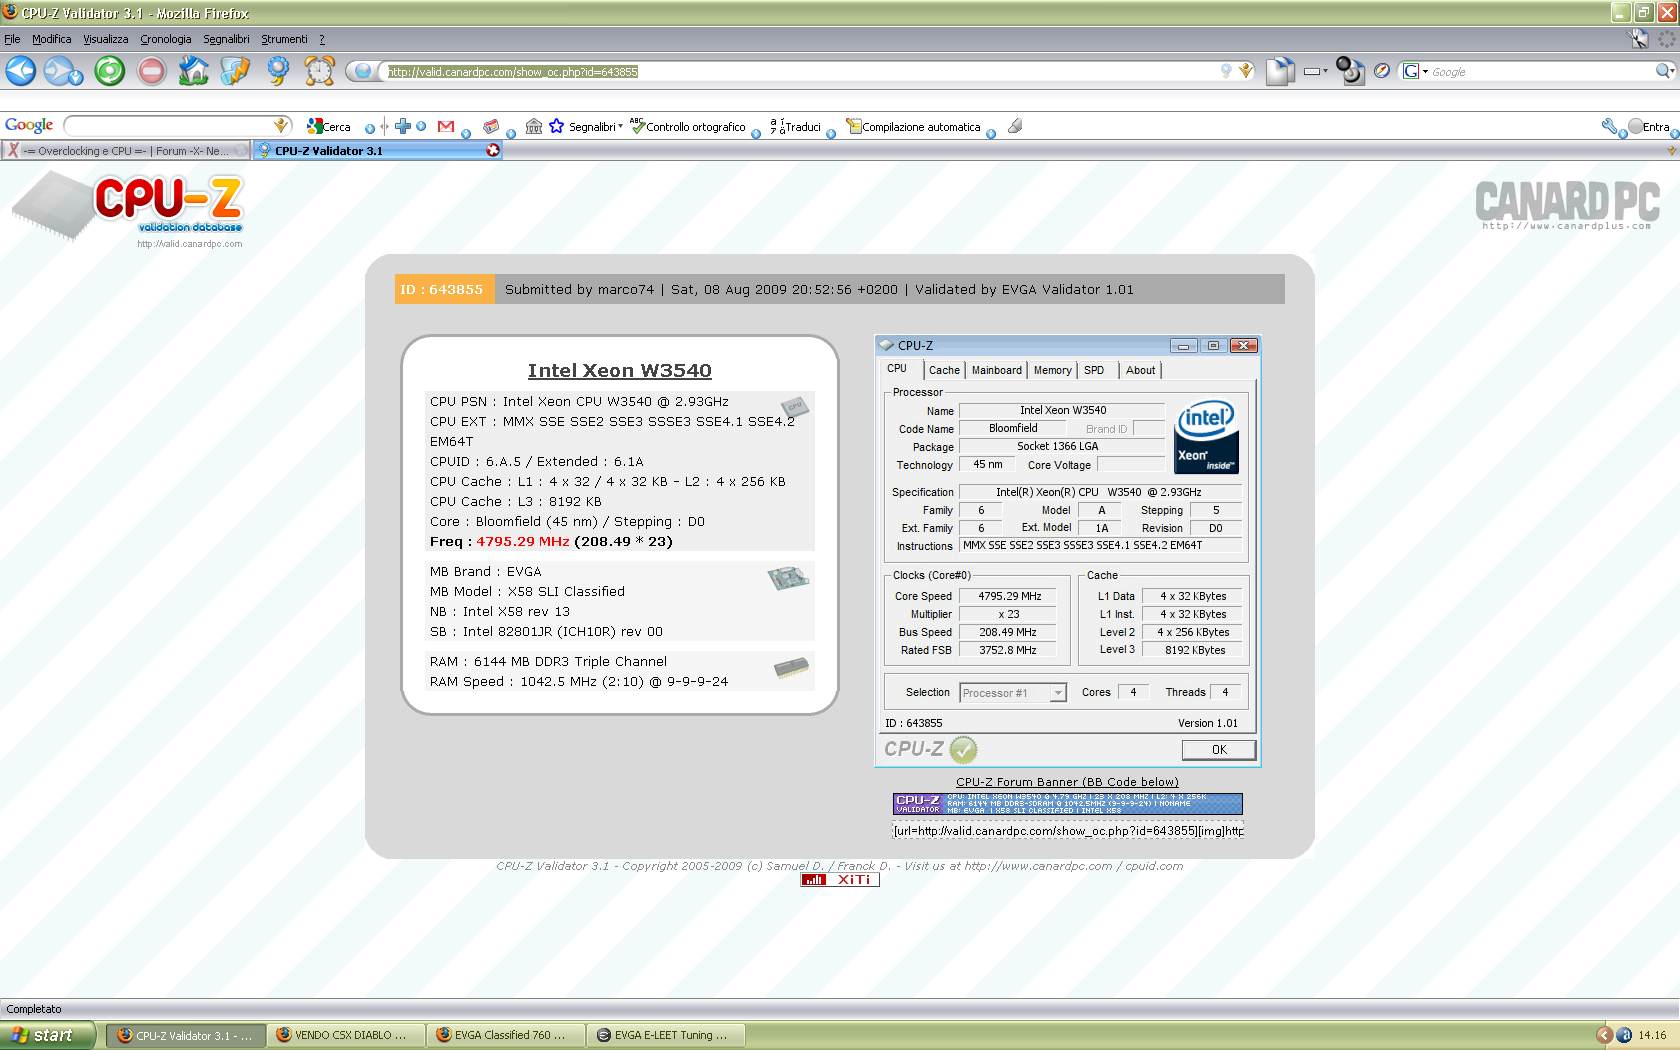This screenshot has width=1680, height=1050.
Task: Go back with the blue Back arrow
Action: point(21,71)
